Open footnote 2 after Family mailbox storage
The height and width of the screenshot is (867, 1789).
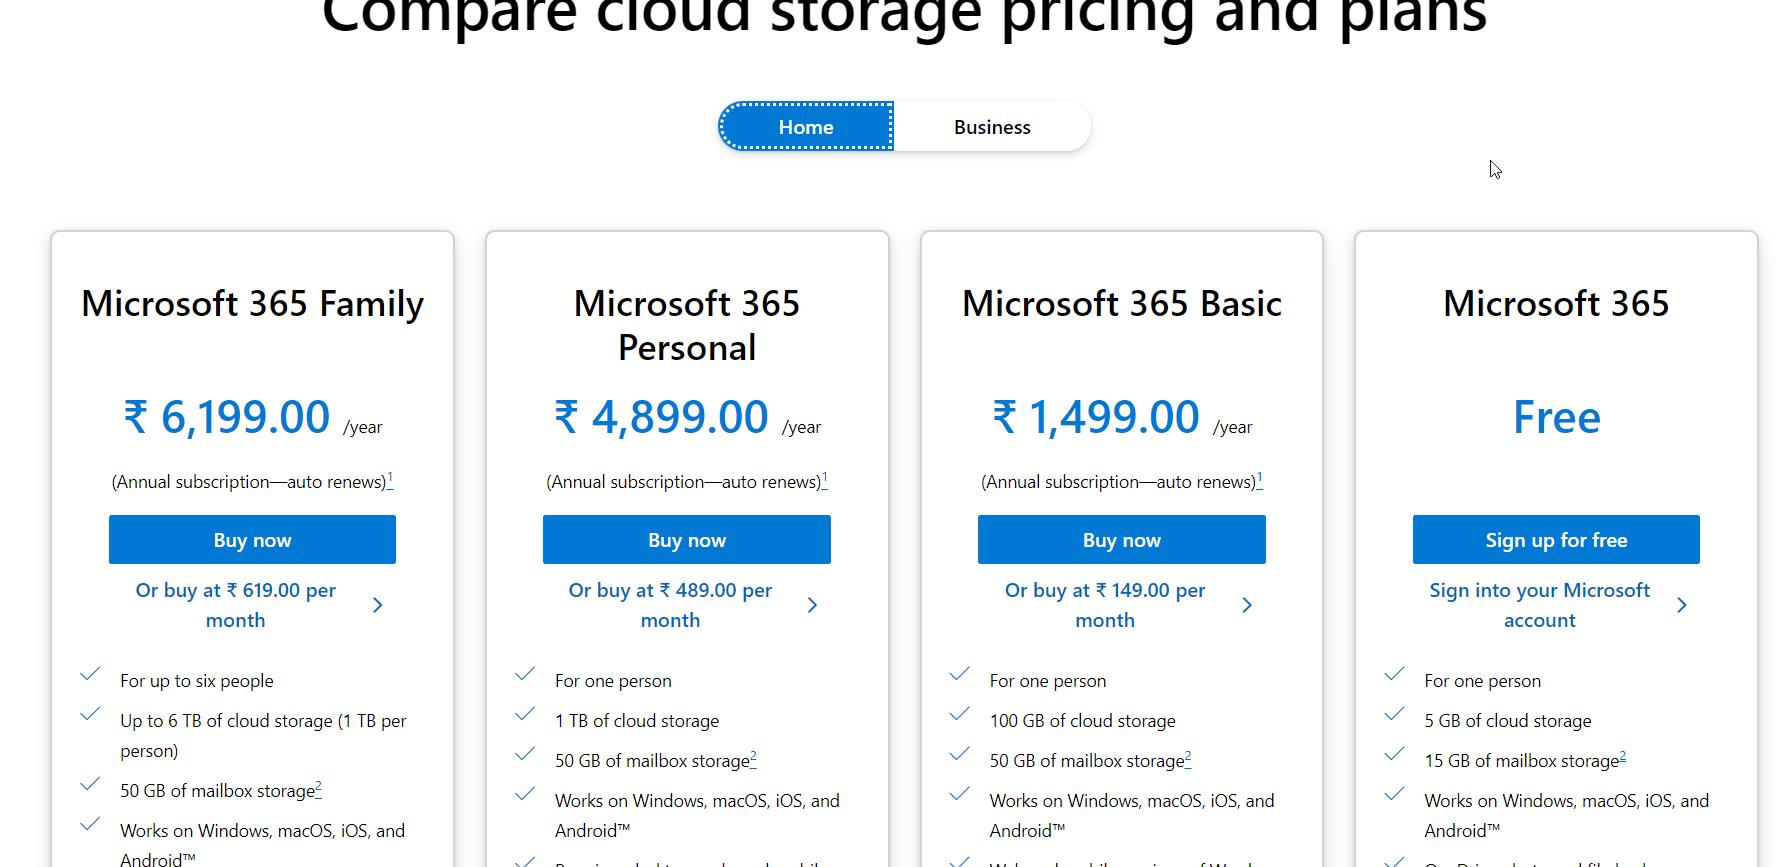319,788
